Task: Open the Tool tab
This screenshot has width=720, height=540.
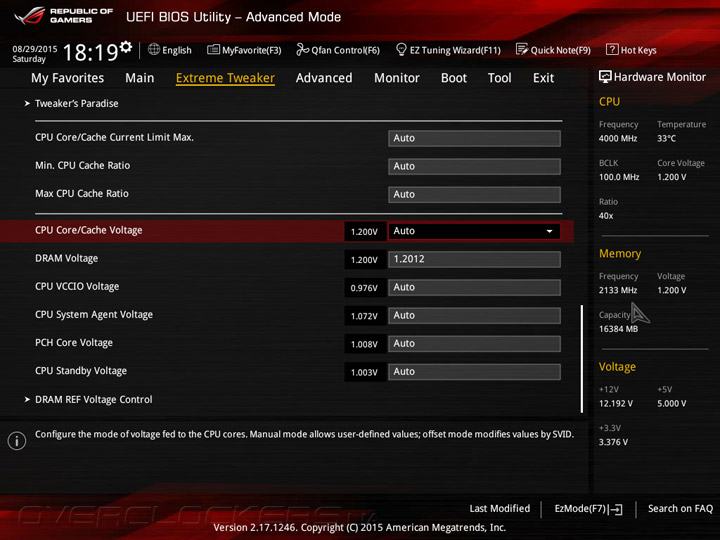Action: pyautogui.click(x=500, y=78)
